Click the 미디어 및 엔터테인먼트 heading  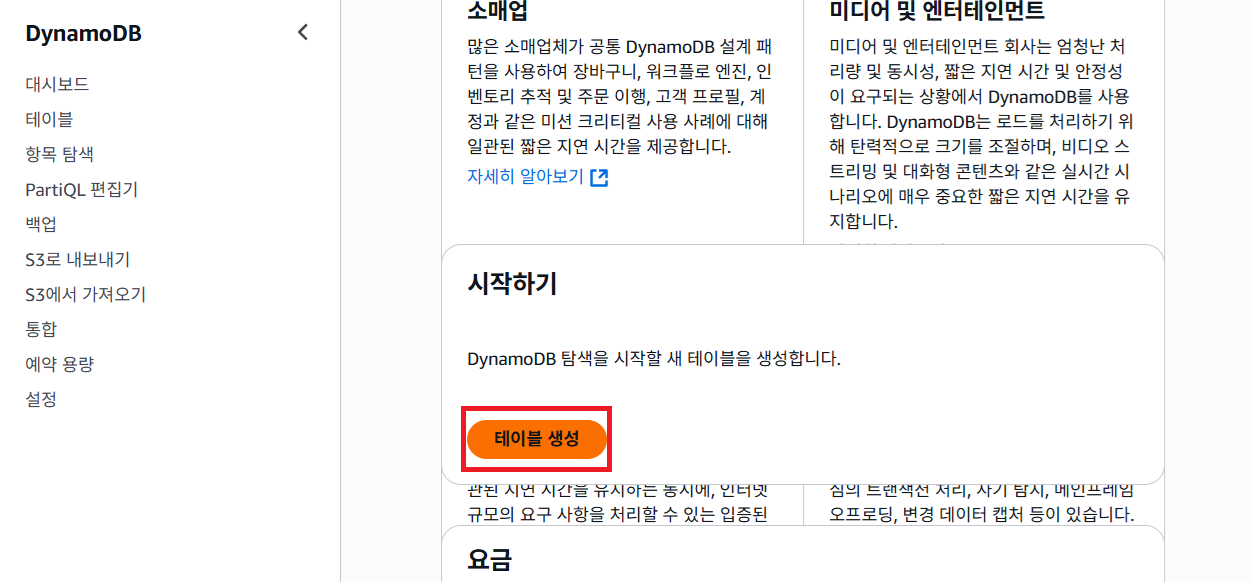(x=937, y=11)
